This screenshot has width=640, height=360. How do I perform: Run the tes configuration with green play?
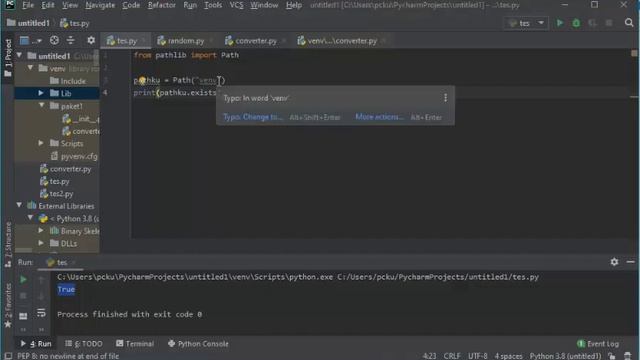click(560, 23)
